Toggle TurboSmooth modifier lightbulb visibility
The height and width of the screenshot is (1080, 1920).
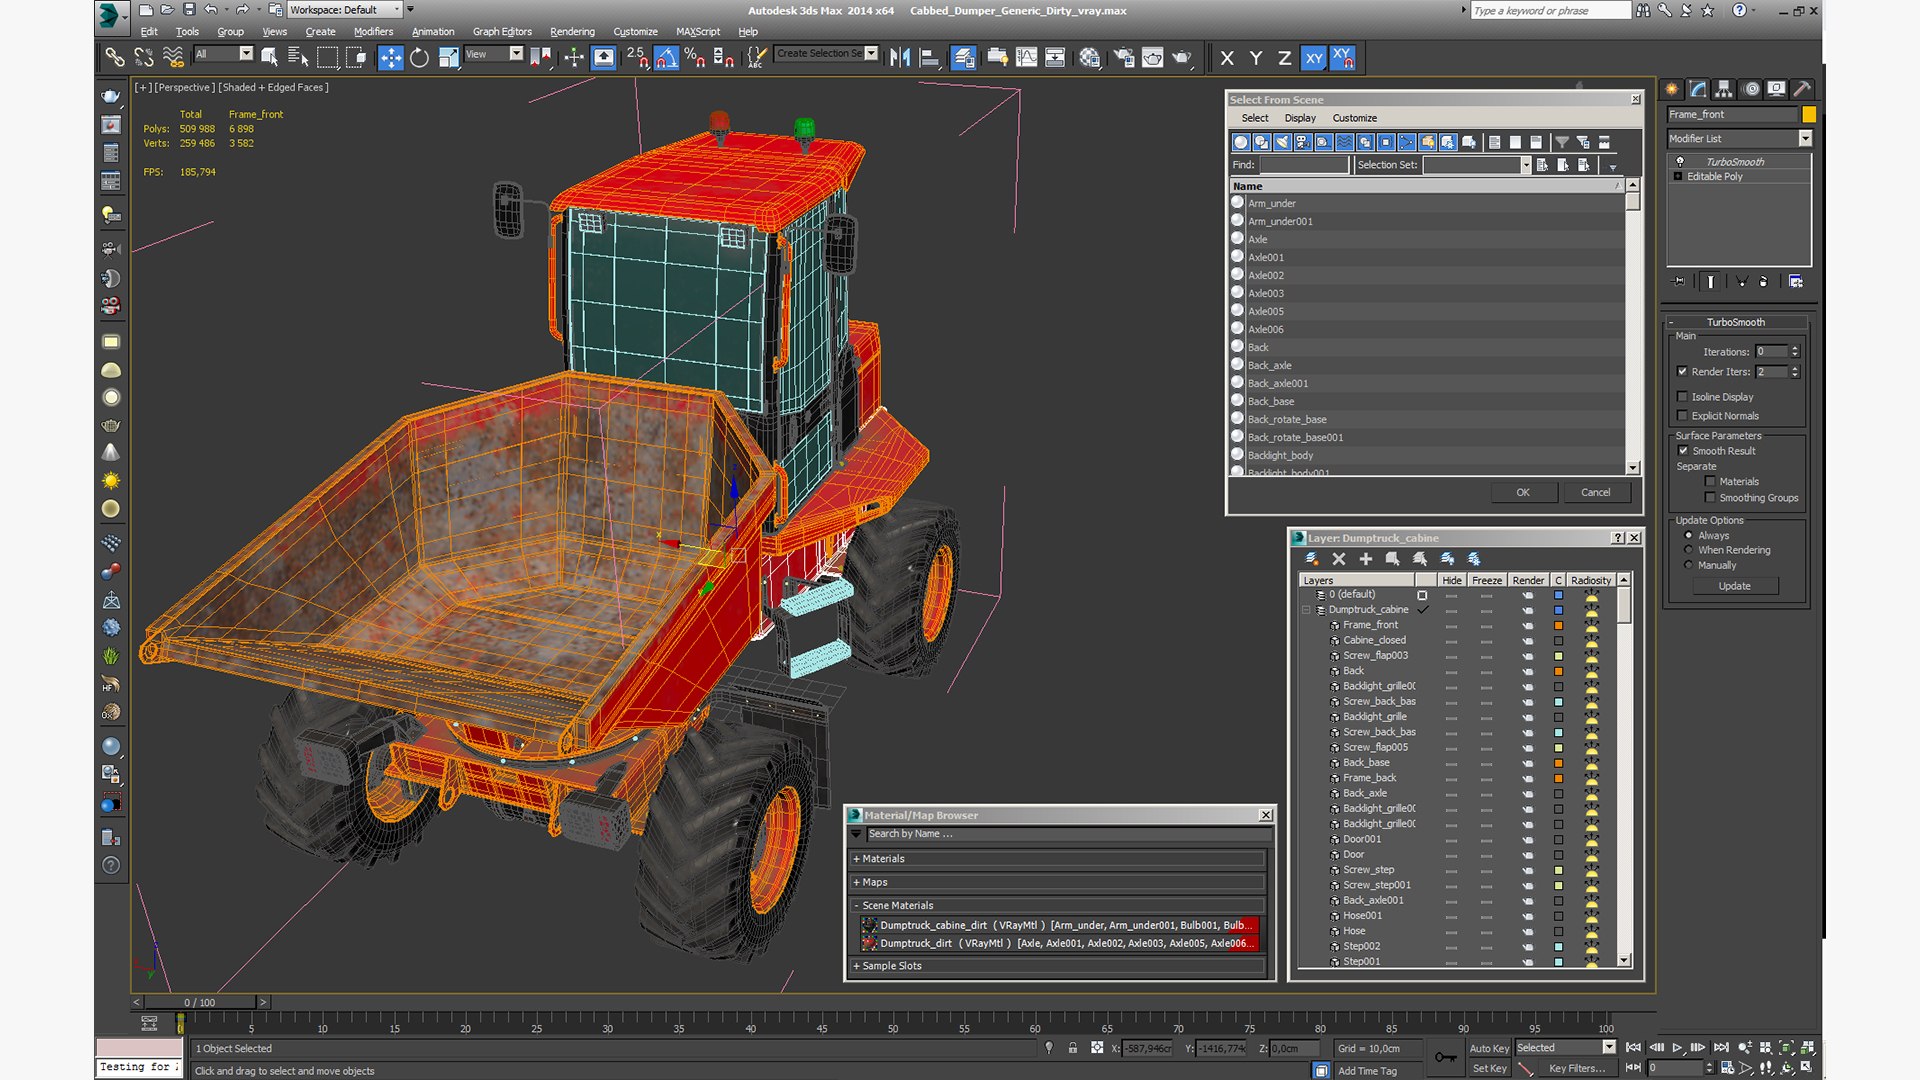click(1679, 162)
